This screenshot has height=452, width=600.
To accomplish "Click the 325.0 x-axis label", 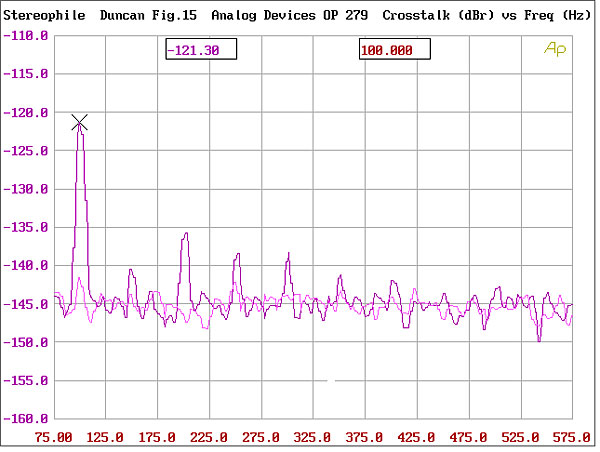I will click(312, 437).
